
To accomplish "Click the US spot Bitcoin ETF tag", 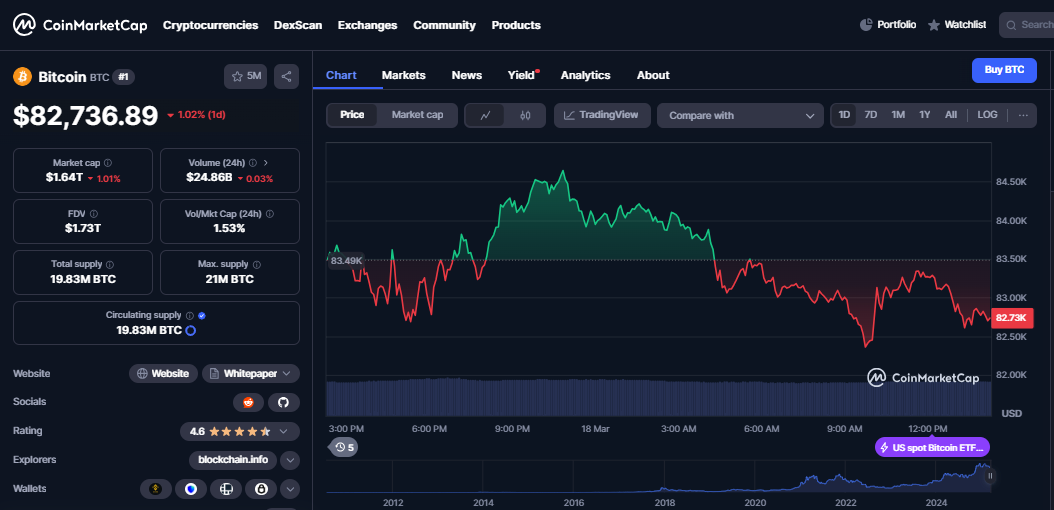I will (932, 447).
